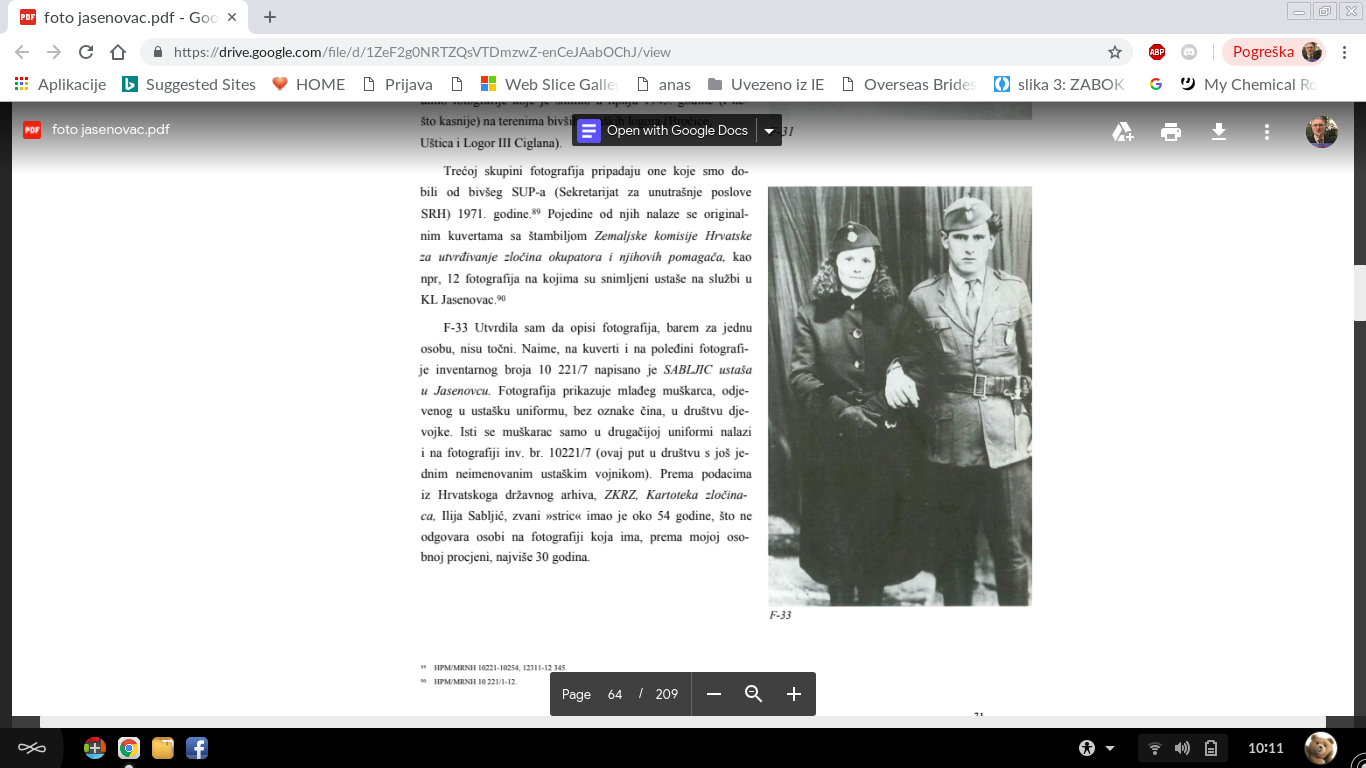
Task: Click the page number 64 field
Action: [615, 694]
